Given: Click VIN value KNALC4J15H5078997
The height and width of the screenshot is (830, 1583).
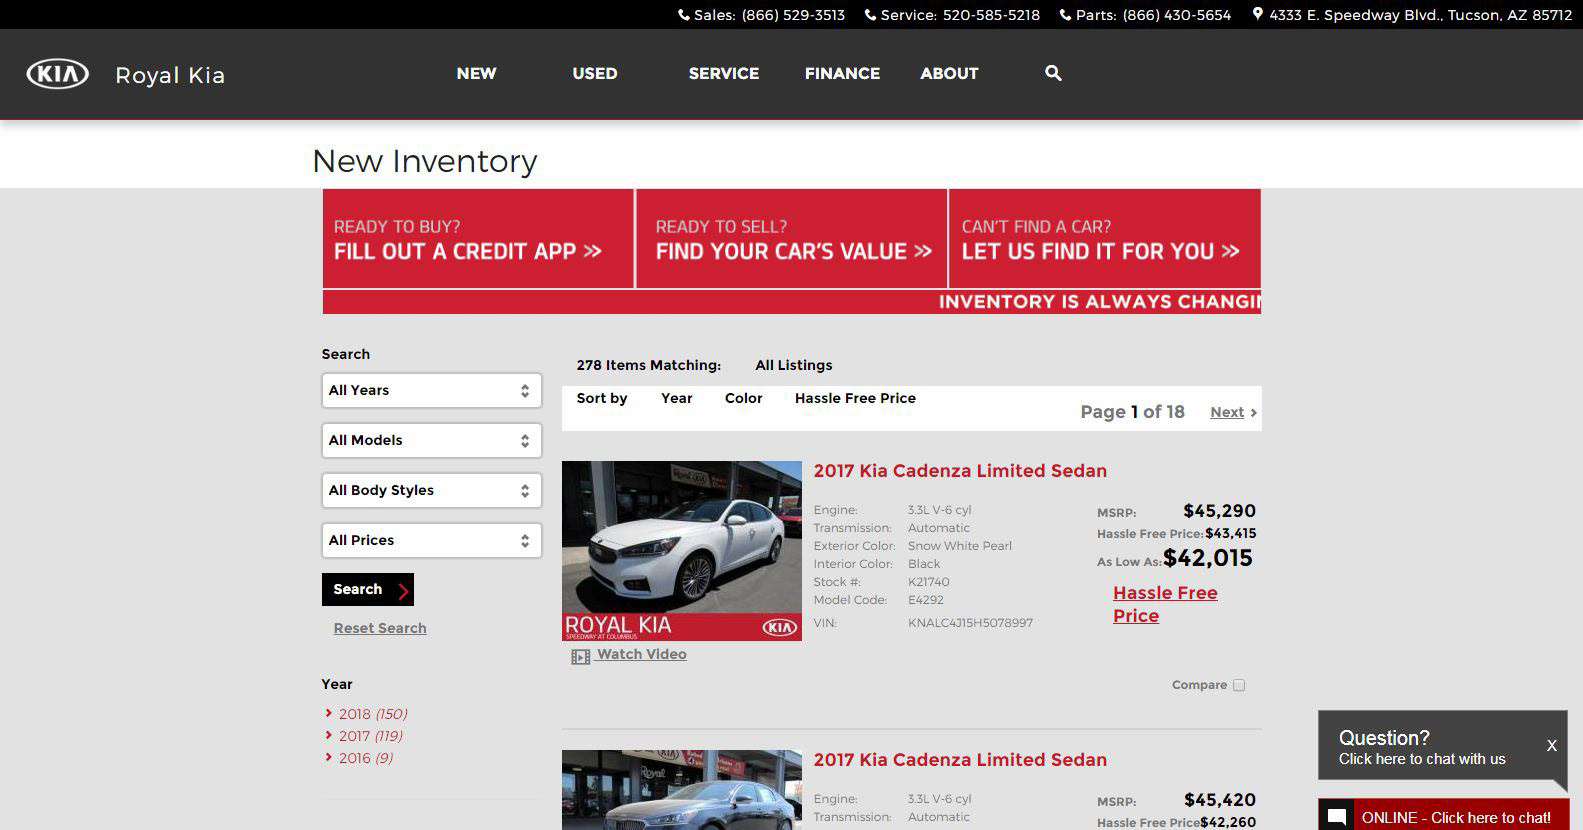Looking at the screenshot, I should 970,623.
